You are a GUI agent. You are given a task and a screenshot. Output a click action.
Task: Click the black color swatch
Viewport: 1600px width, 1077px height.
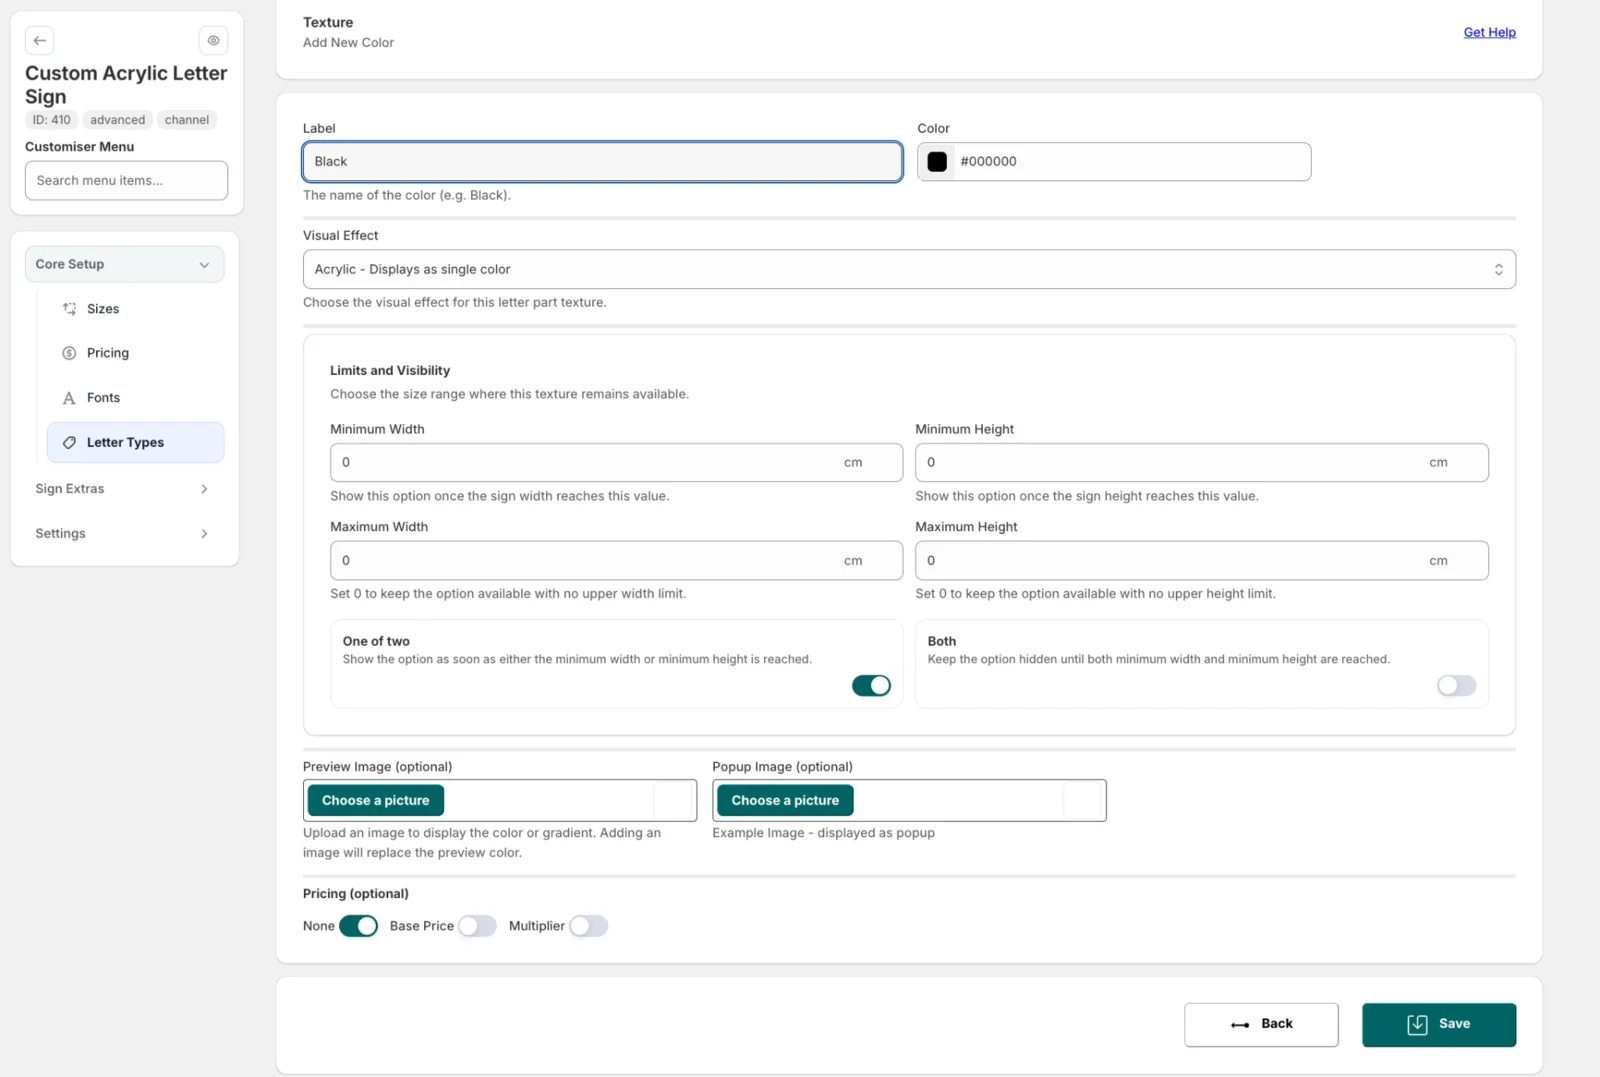(937, 162)
